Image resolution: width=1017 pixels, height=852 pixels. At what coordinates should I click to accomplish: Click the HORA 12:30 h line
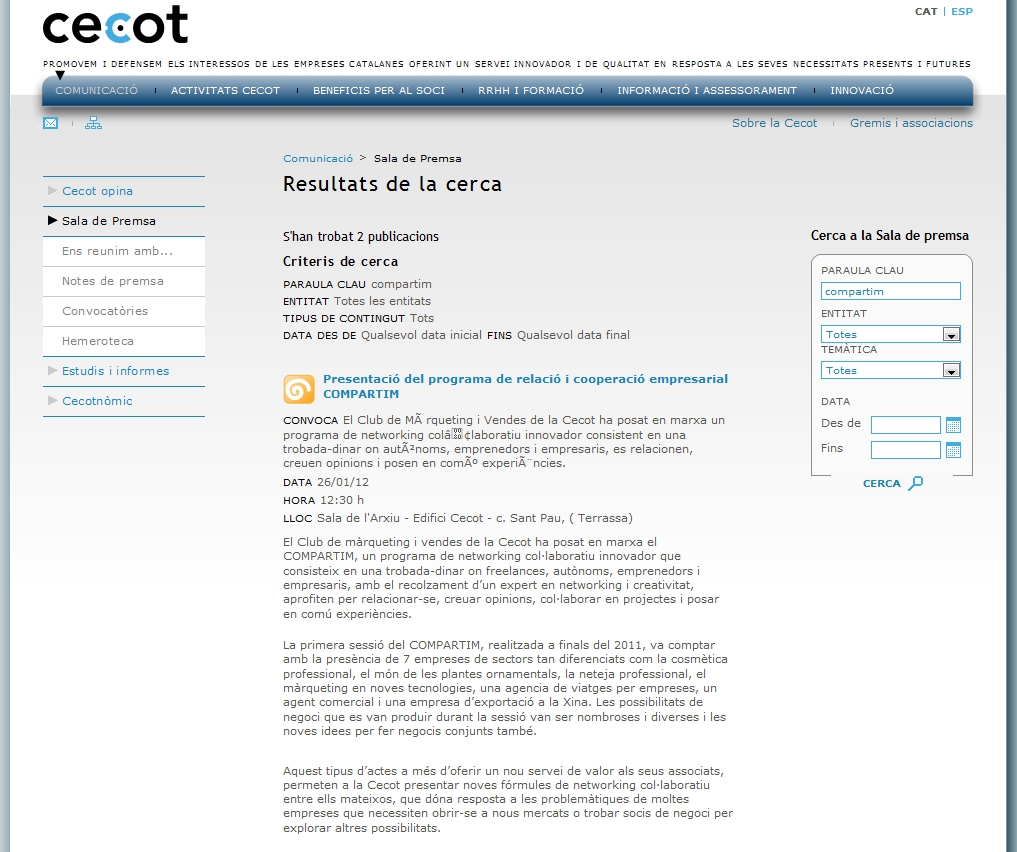coord(323,500)
